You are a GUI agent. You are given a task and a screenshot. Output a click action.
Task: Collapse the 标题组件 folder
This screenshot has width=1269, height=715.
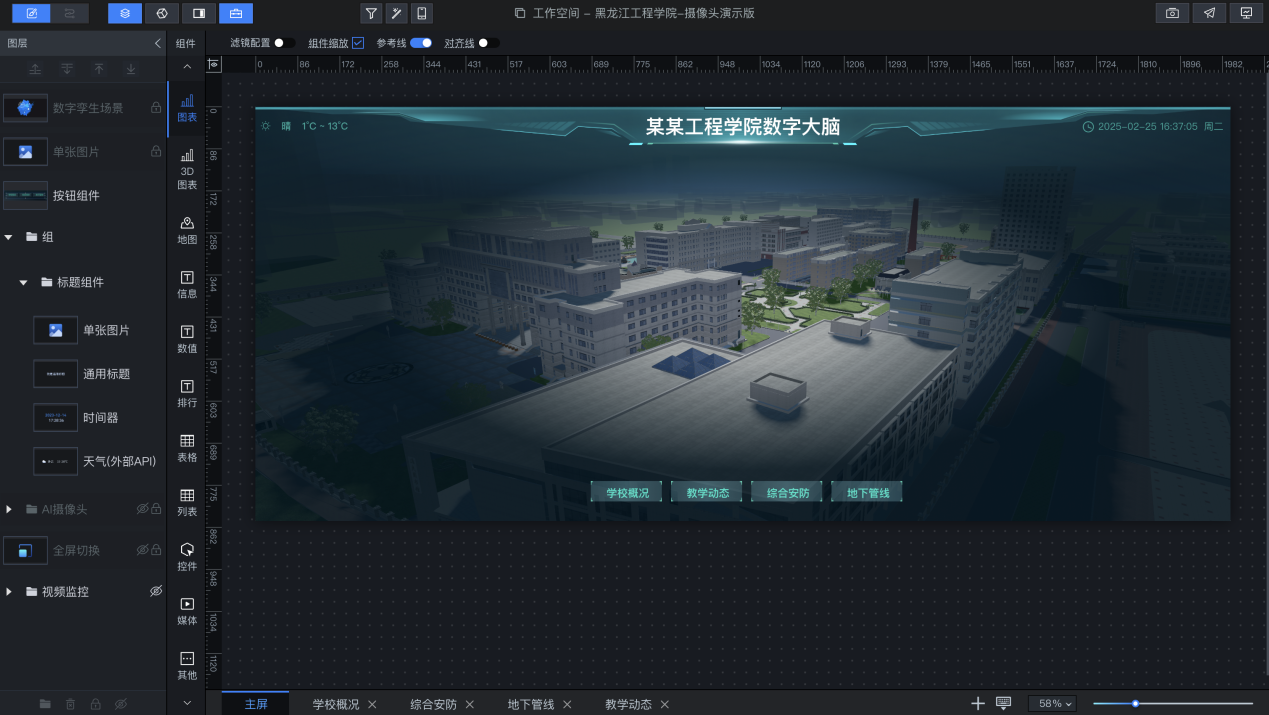click(x=23, y=282)
